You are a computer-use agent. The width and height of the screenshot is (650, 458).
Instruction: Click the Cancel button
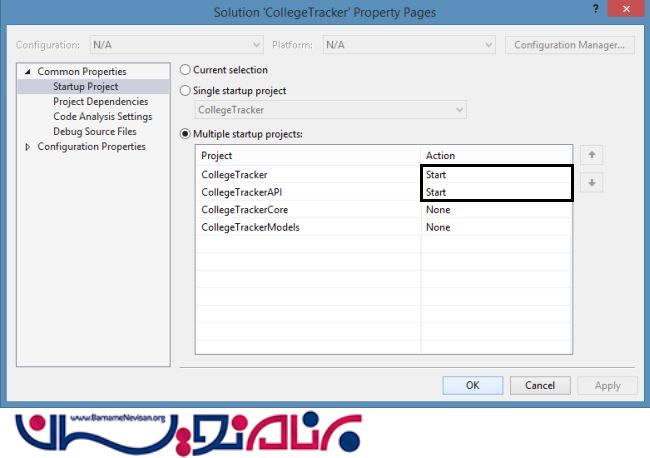pos(540,385)
